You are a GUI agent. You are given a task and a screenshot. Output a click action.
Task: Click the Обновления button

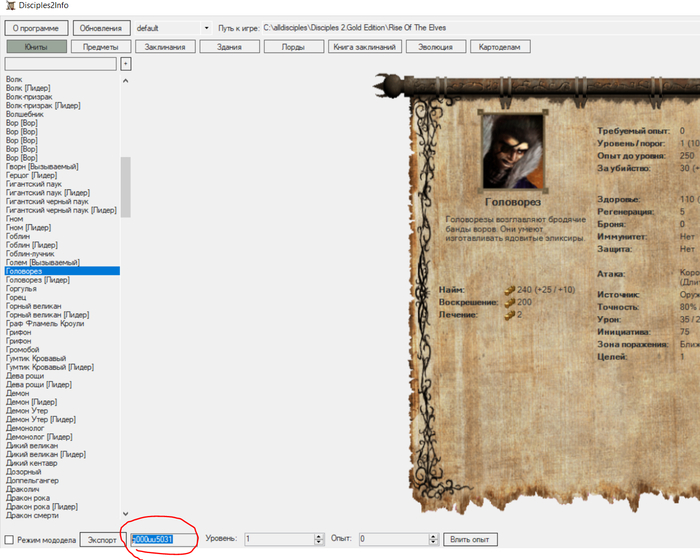point(101,28)
